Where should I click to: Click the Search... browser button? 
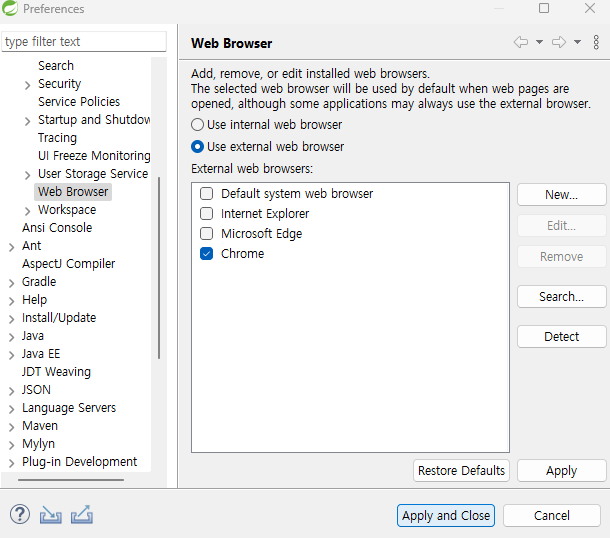point(561,297)
